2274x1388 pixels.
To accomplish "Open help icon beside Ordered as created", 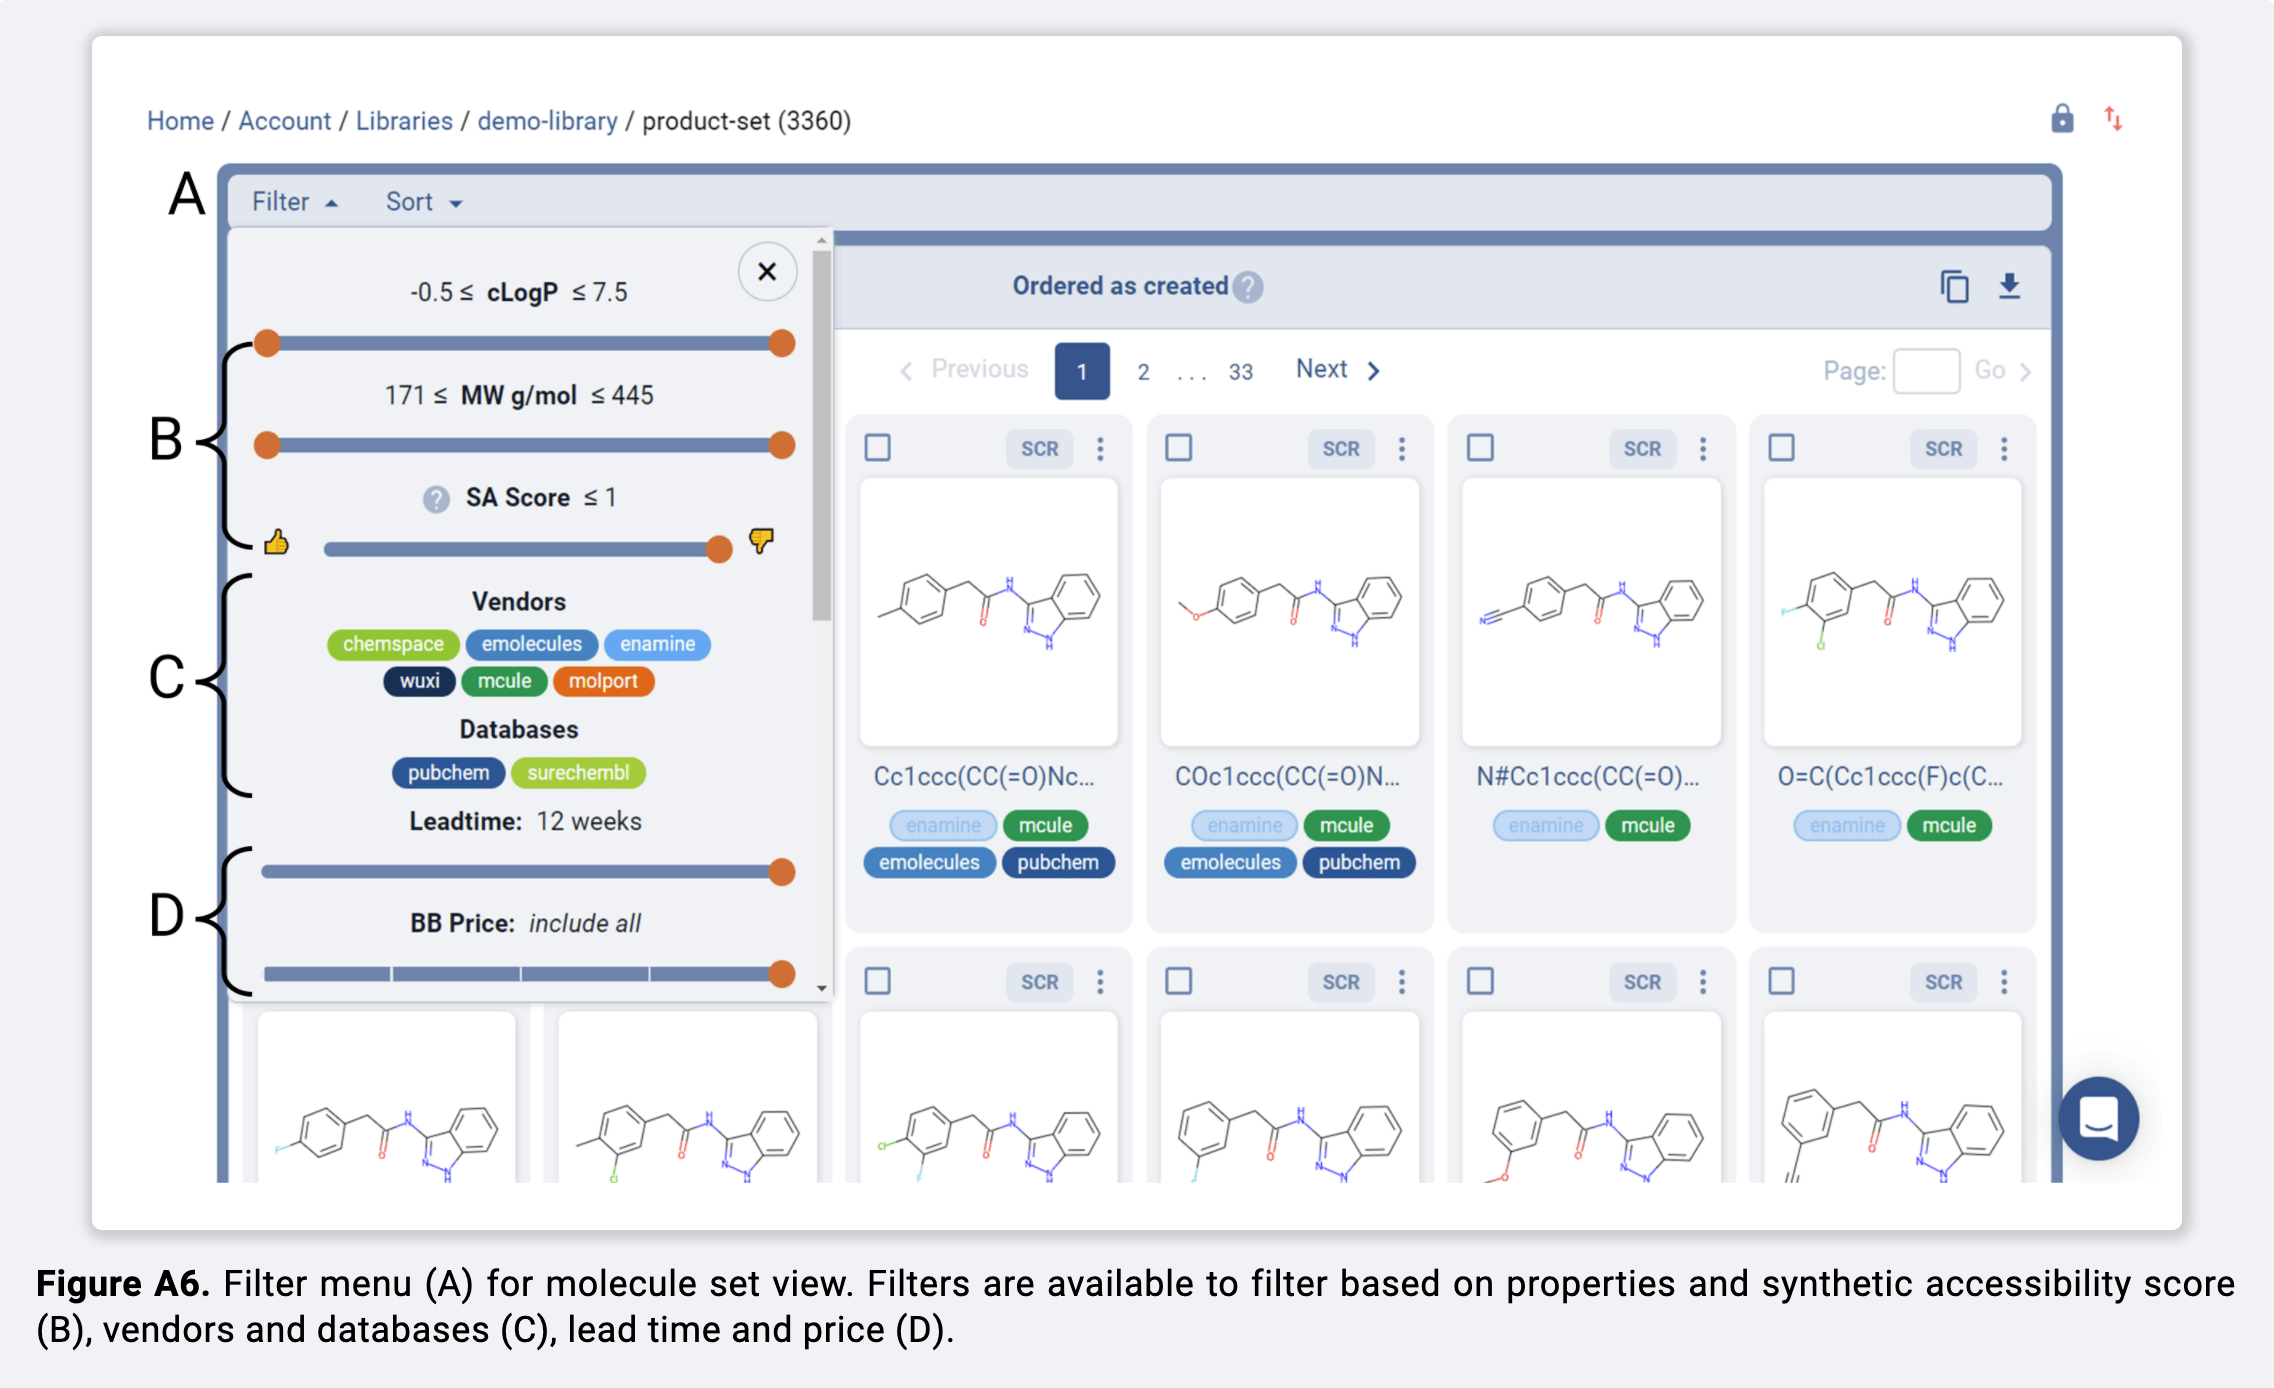I will tap(1247, 287).
